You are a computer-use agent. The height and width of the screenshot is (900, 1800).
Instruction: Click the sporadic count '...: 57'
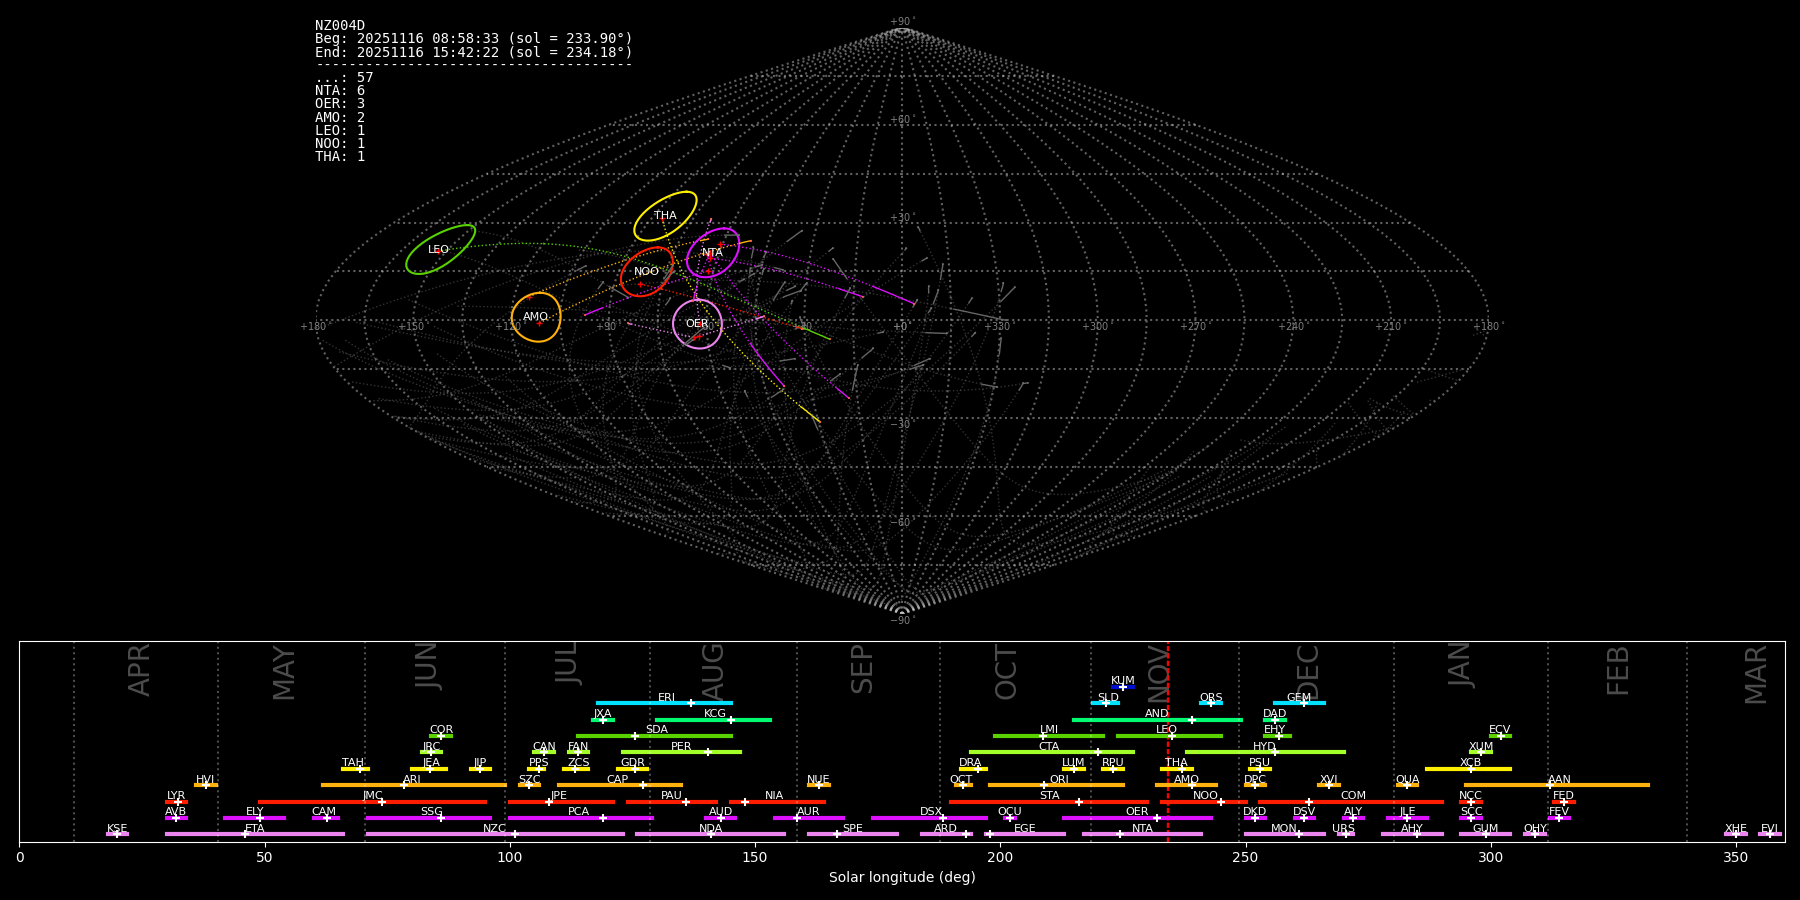pos(344,78)
